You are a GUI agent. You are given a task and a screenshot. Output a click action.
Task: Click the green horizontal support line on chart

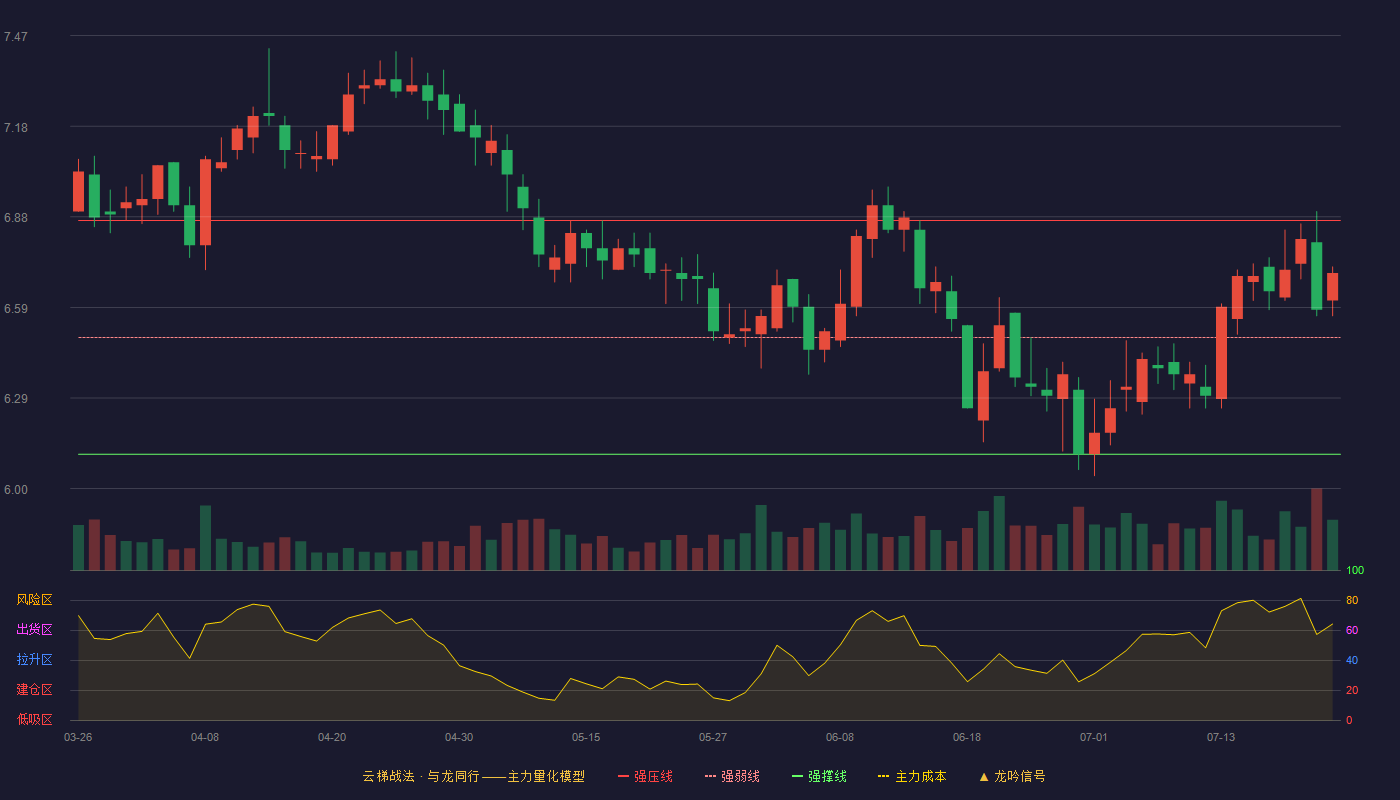(709, 454)
